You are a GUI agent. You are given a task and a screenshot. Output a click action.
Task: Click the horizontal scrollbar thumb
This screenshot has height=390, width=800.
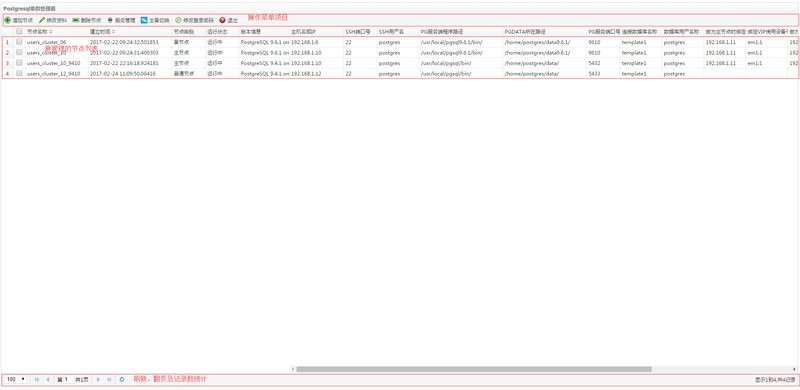tap(473, 369)
